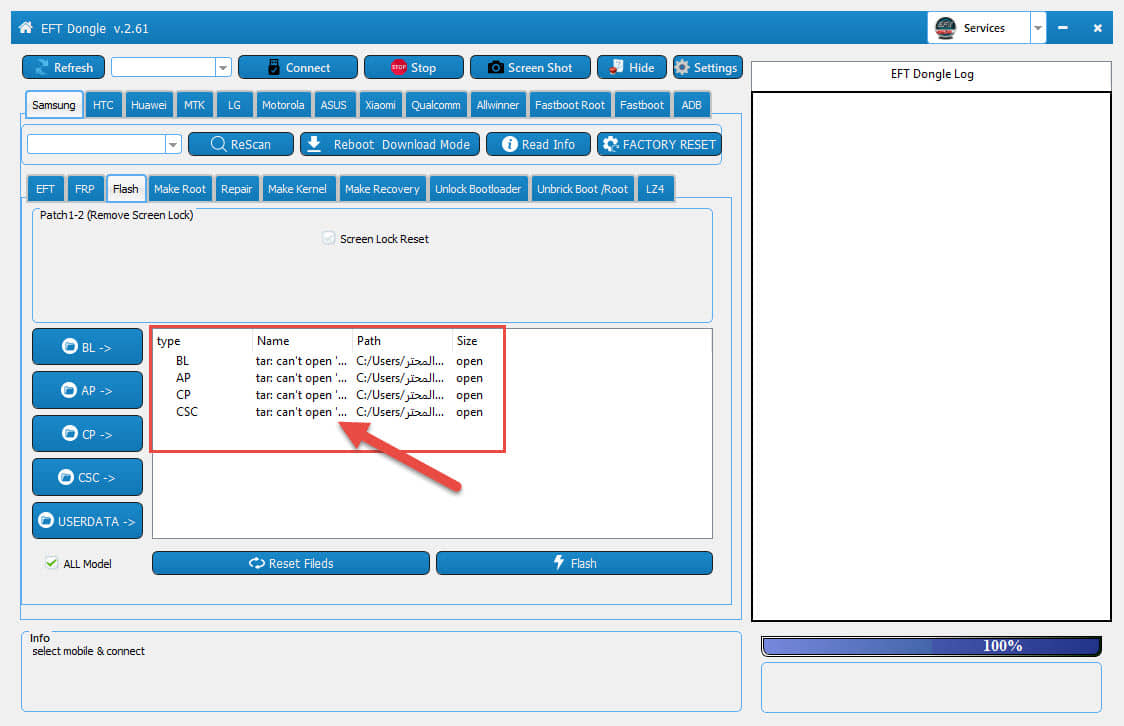
Task: Click the Path column header
Action: [x=402, y=341]
